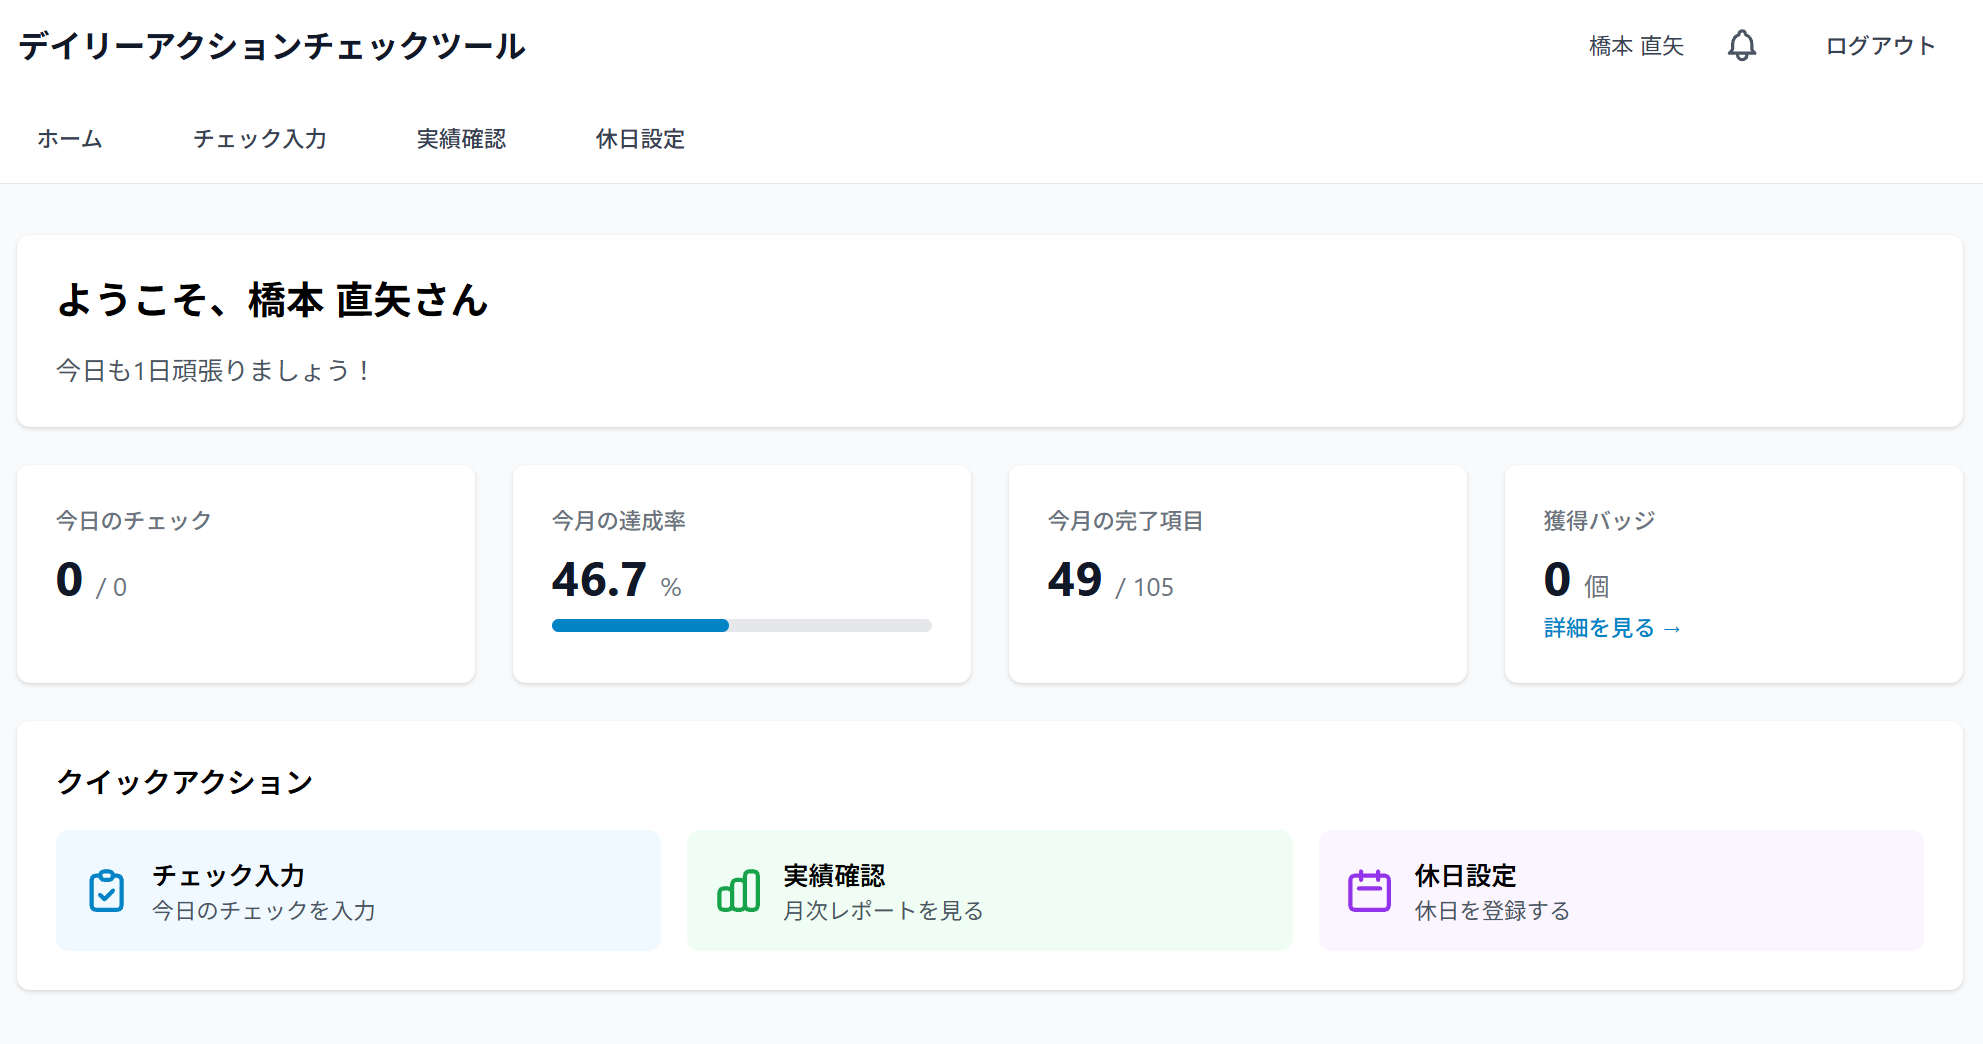Click the user name 橋本 直矢 in header
The image size is (1983, 1044).
click(x=1636, y=46)
